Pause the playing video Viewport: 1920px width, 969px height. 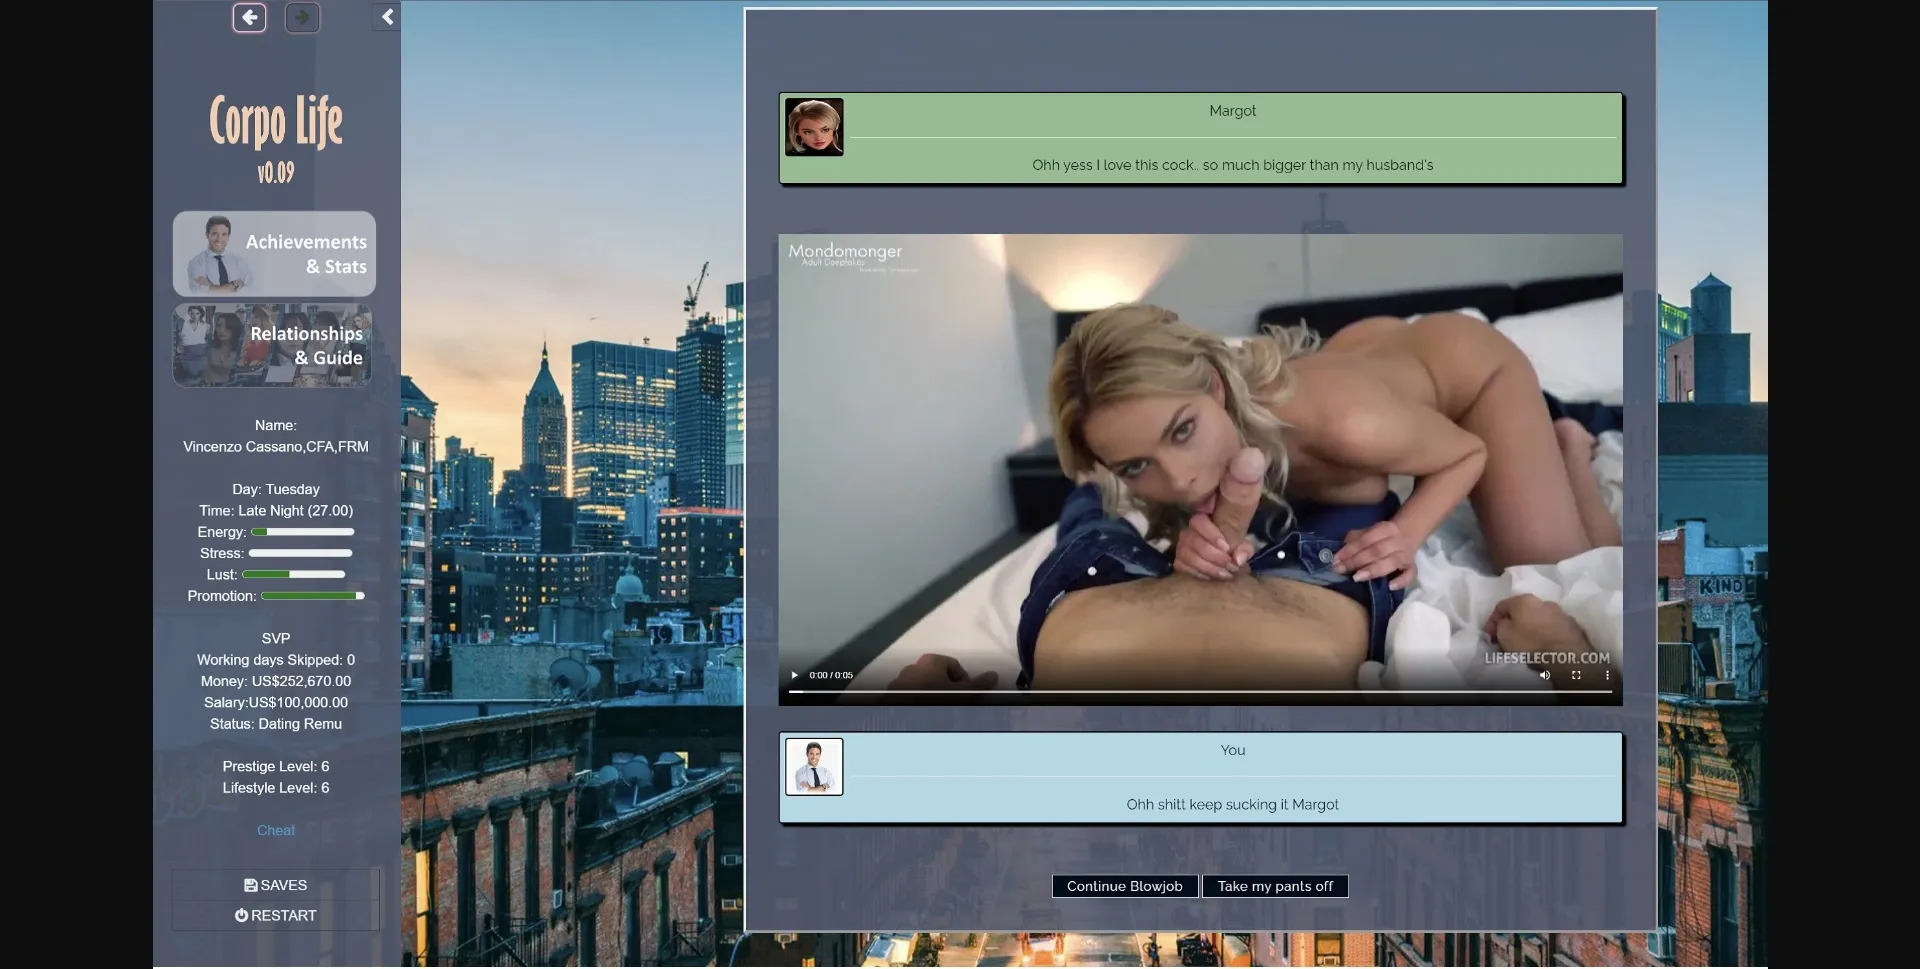793,675
